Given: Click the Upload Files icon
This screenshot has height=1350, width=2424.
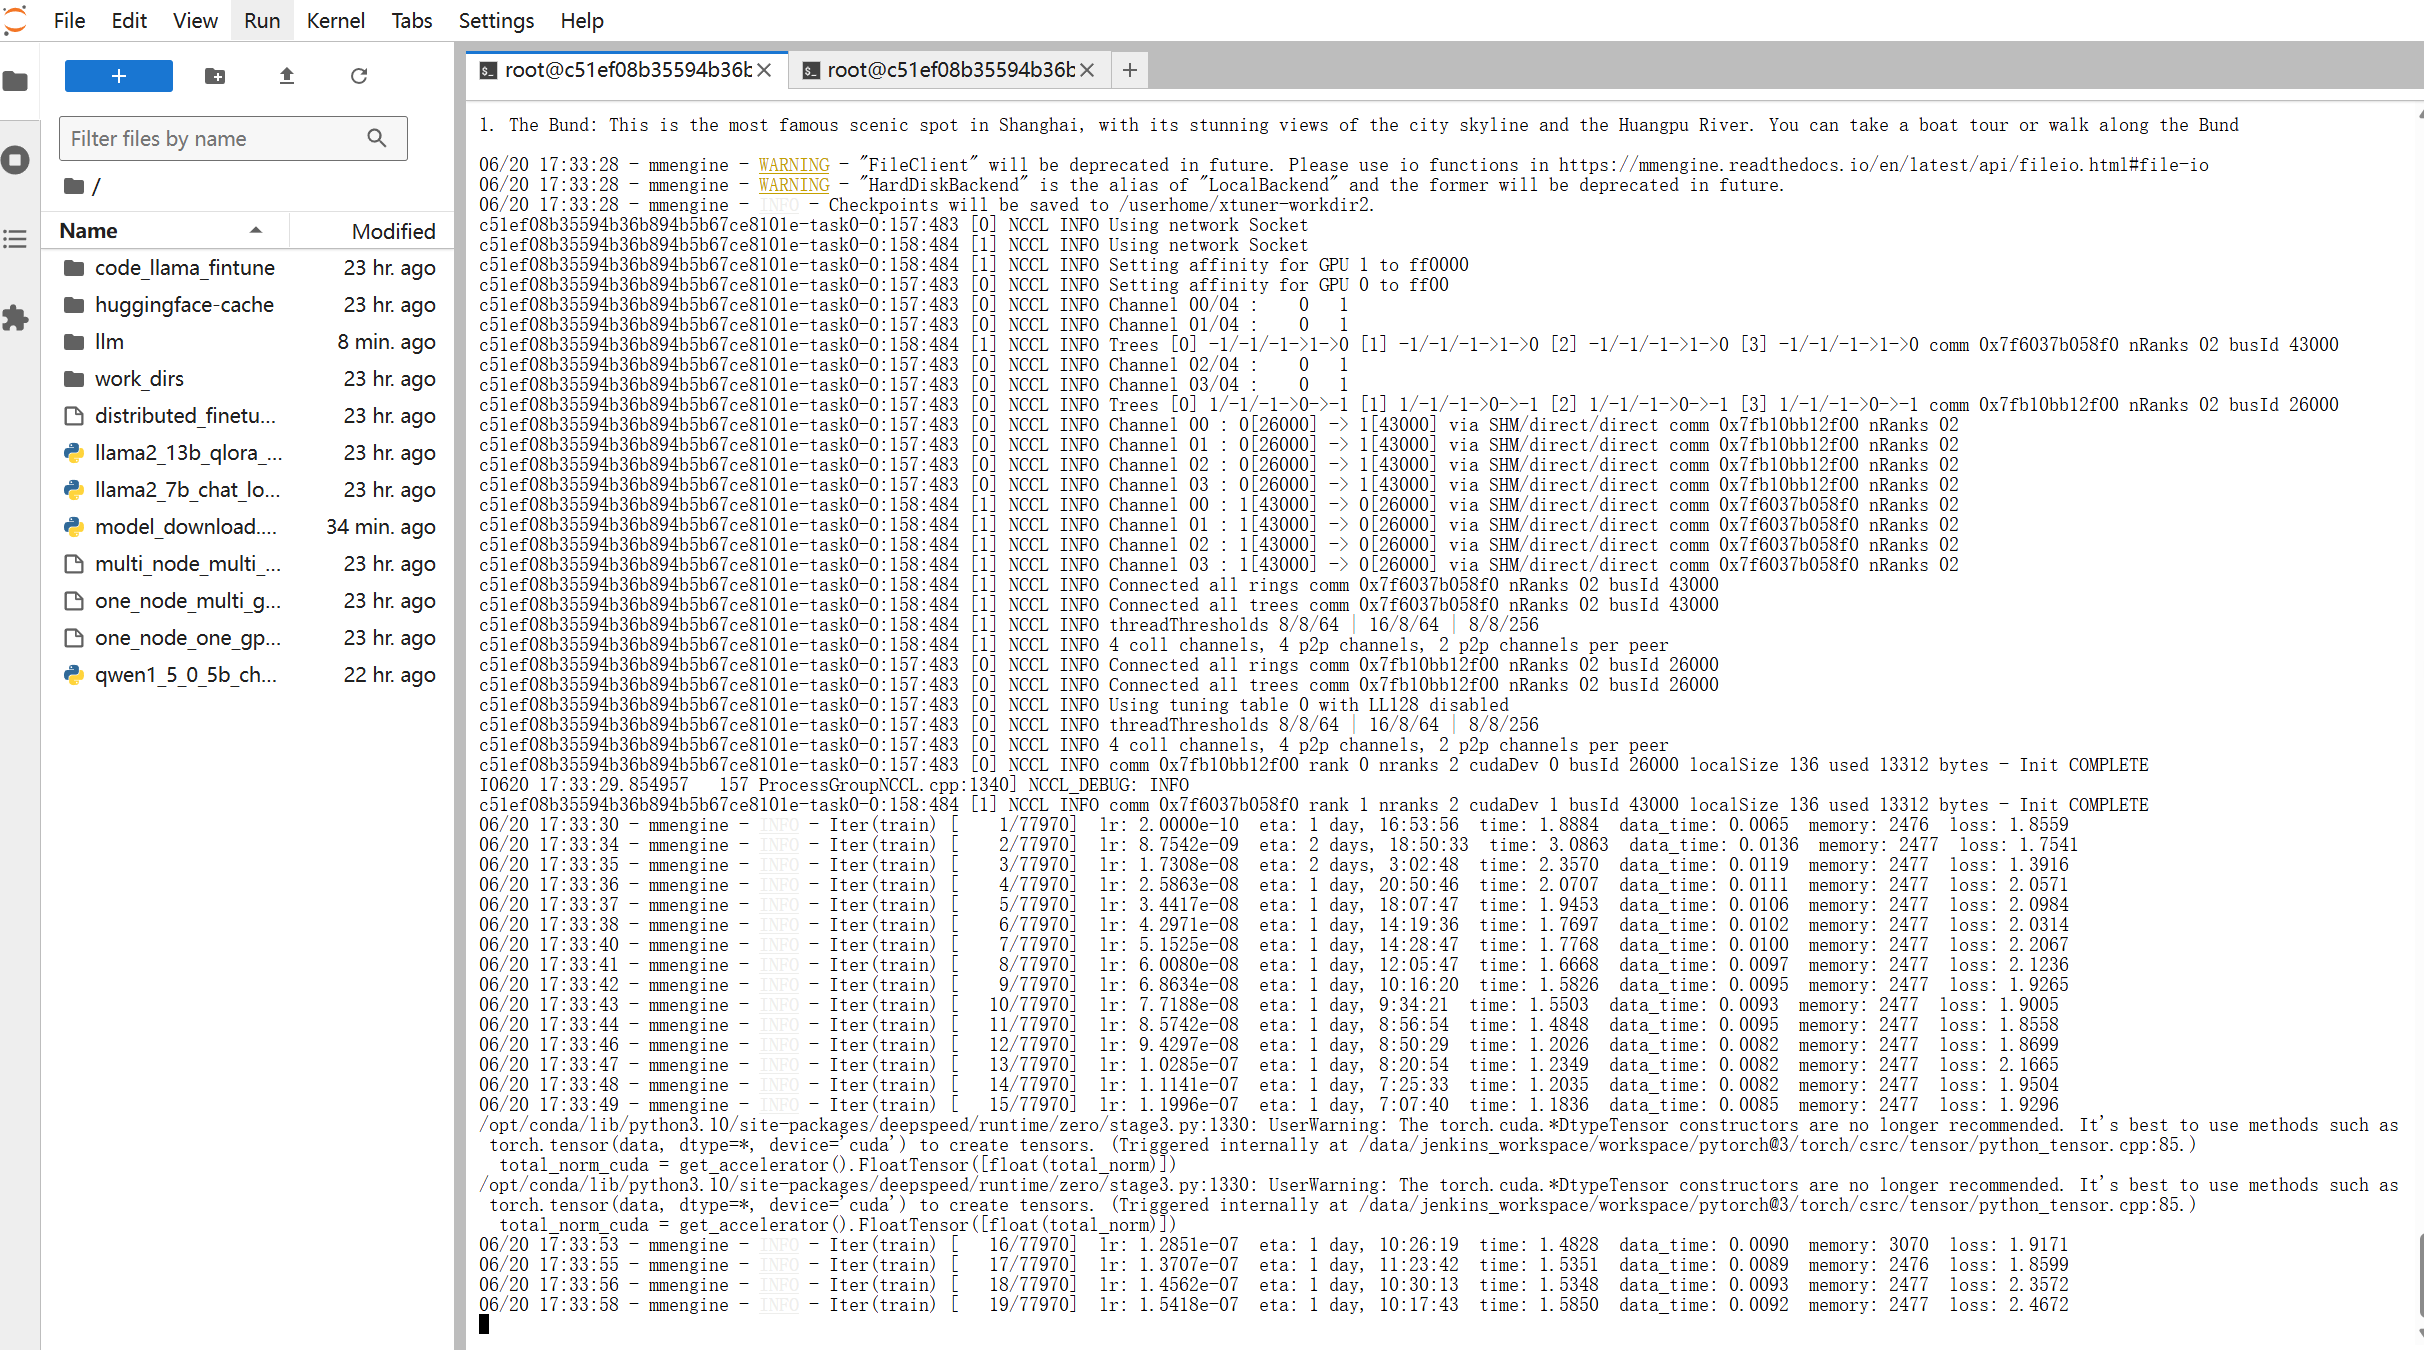Looking at the screenshot, I should pos(287,76).
